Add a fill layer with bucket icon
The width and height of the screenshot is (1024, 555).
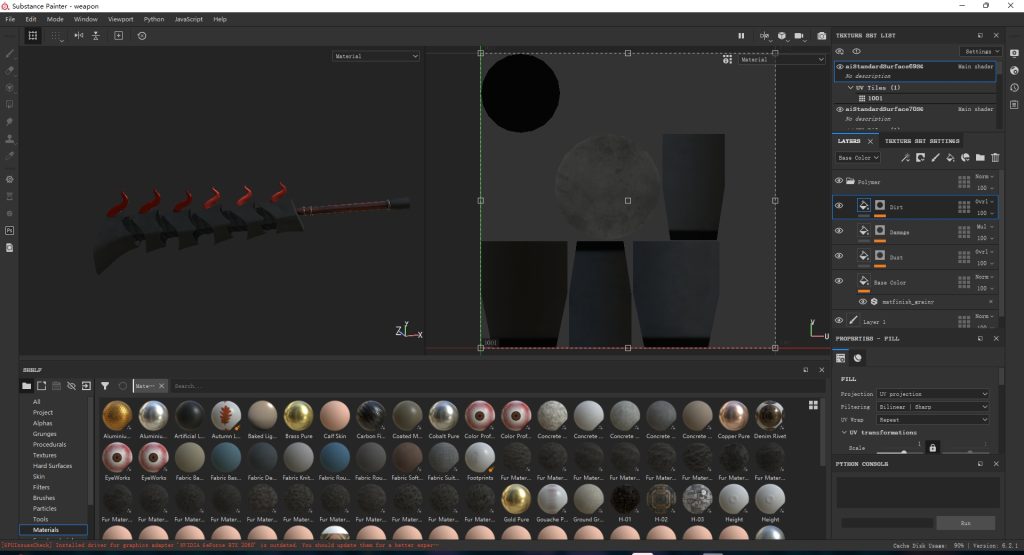[x=950, y=157]
